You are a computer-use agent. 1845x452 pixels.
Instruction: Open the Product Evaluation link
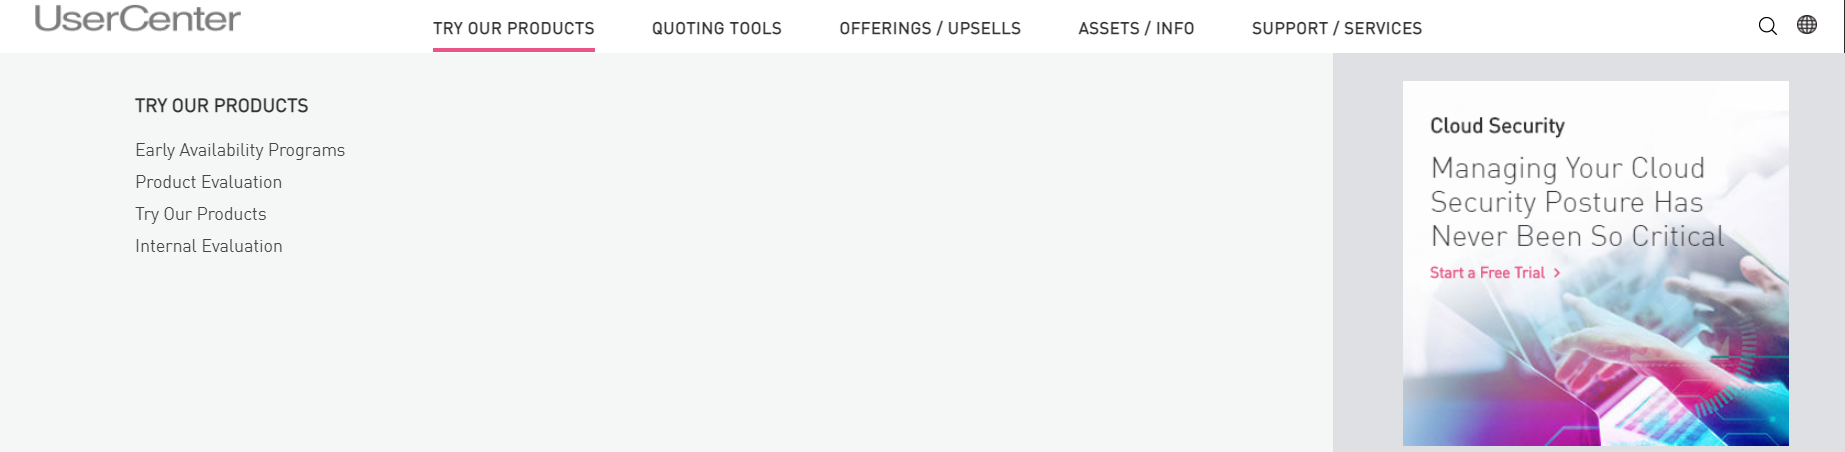click(209, 182)
